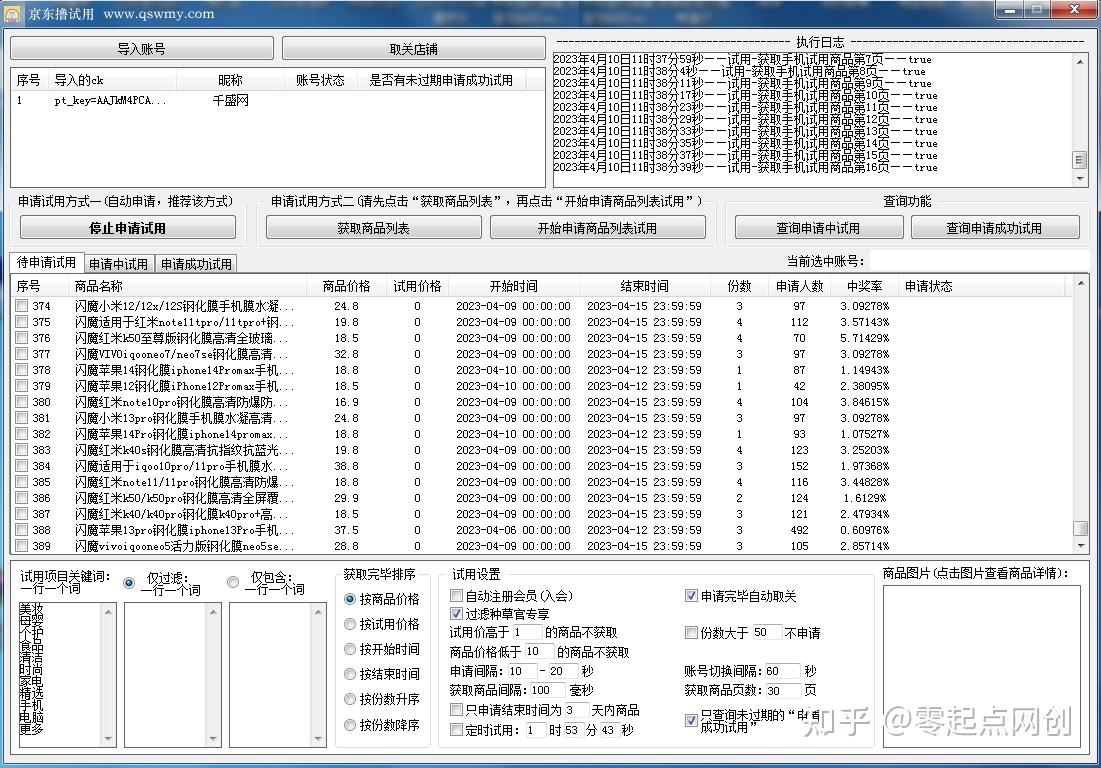Check the box for row 383

22,449
